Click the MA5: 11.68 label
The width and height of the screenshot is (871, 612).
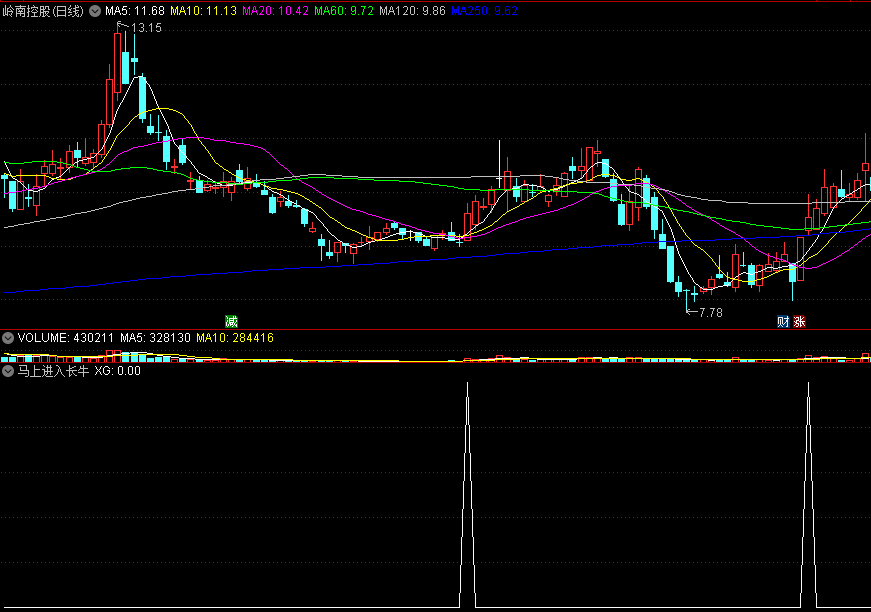coord(135,11)
